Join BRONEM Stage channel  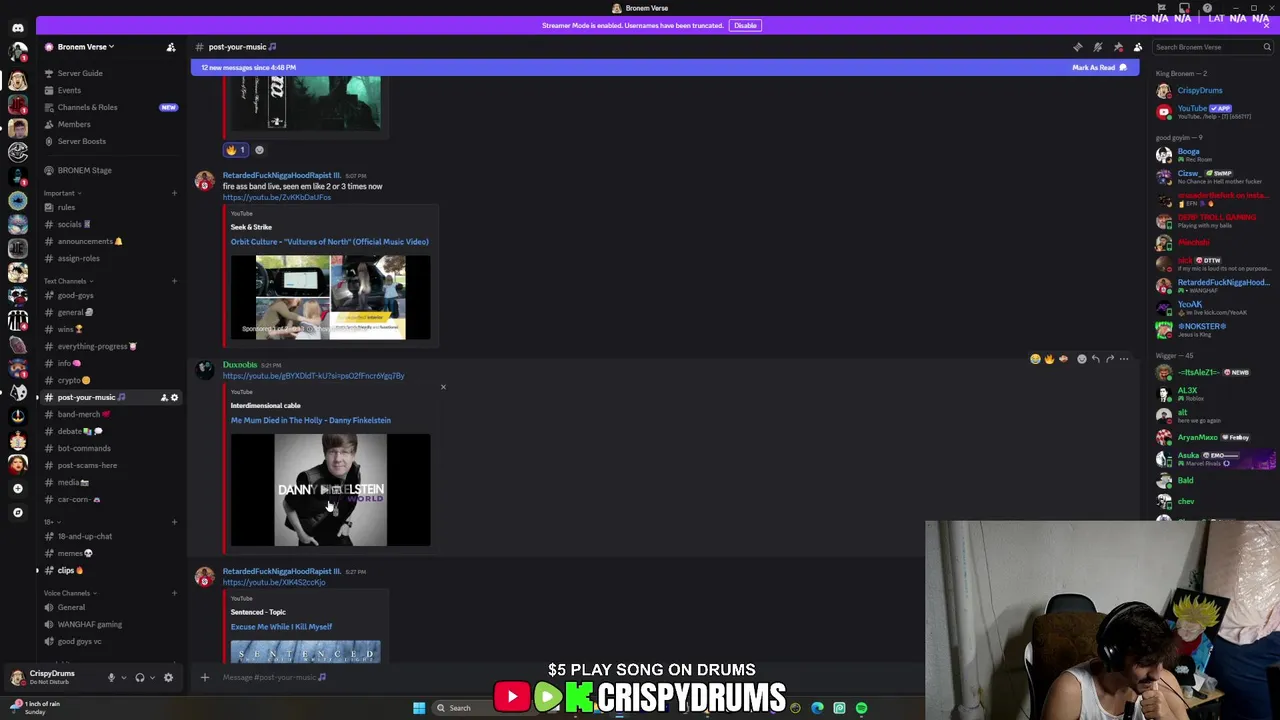click(84, 170)
